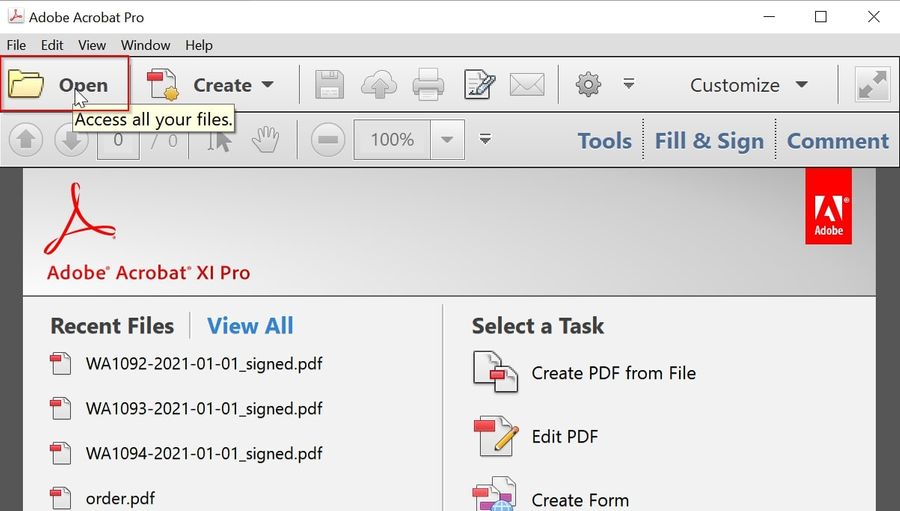Click the Print icon
Viewport: 900px width, 511px height.
pyautogui.click(x=428, y=85)
